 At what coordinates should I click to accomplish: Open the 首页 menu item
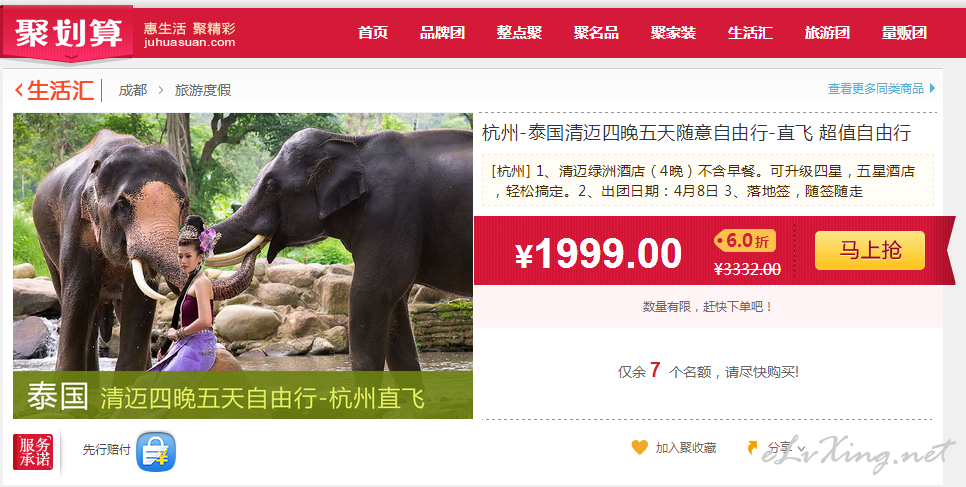tap(373, 33)
